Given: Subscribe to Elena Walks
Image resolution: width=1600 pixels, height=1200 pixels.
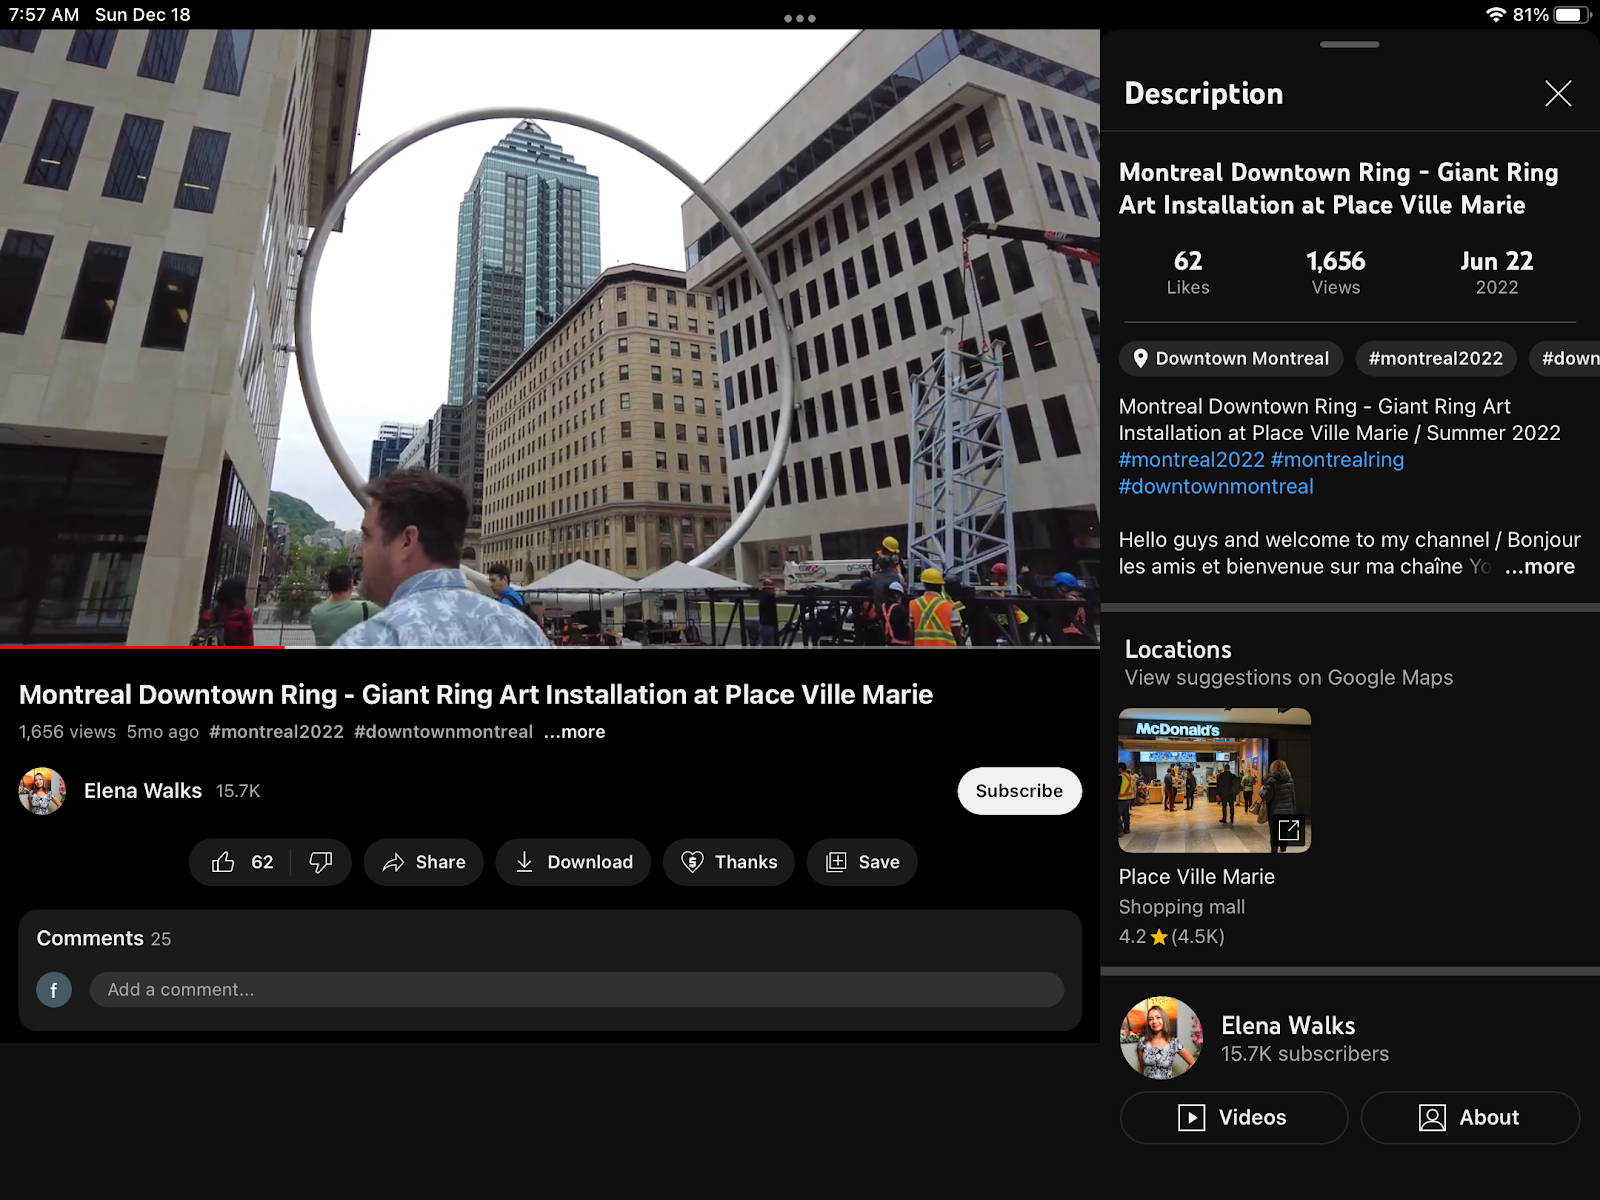Looking at the screenshot, I should tap(1019, 791).
